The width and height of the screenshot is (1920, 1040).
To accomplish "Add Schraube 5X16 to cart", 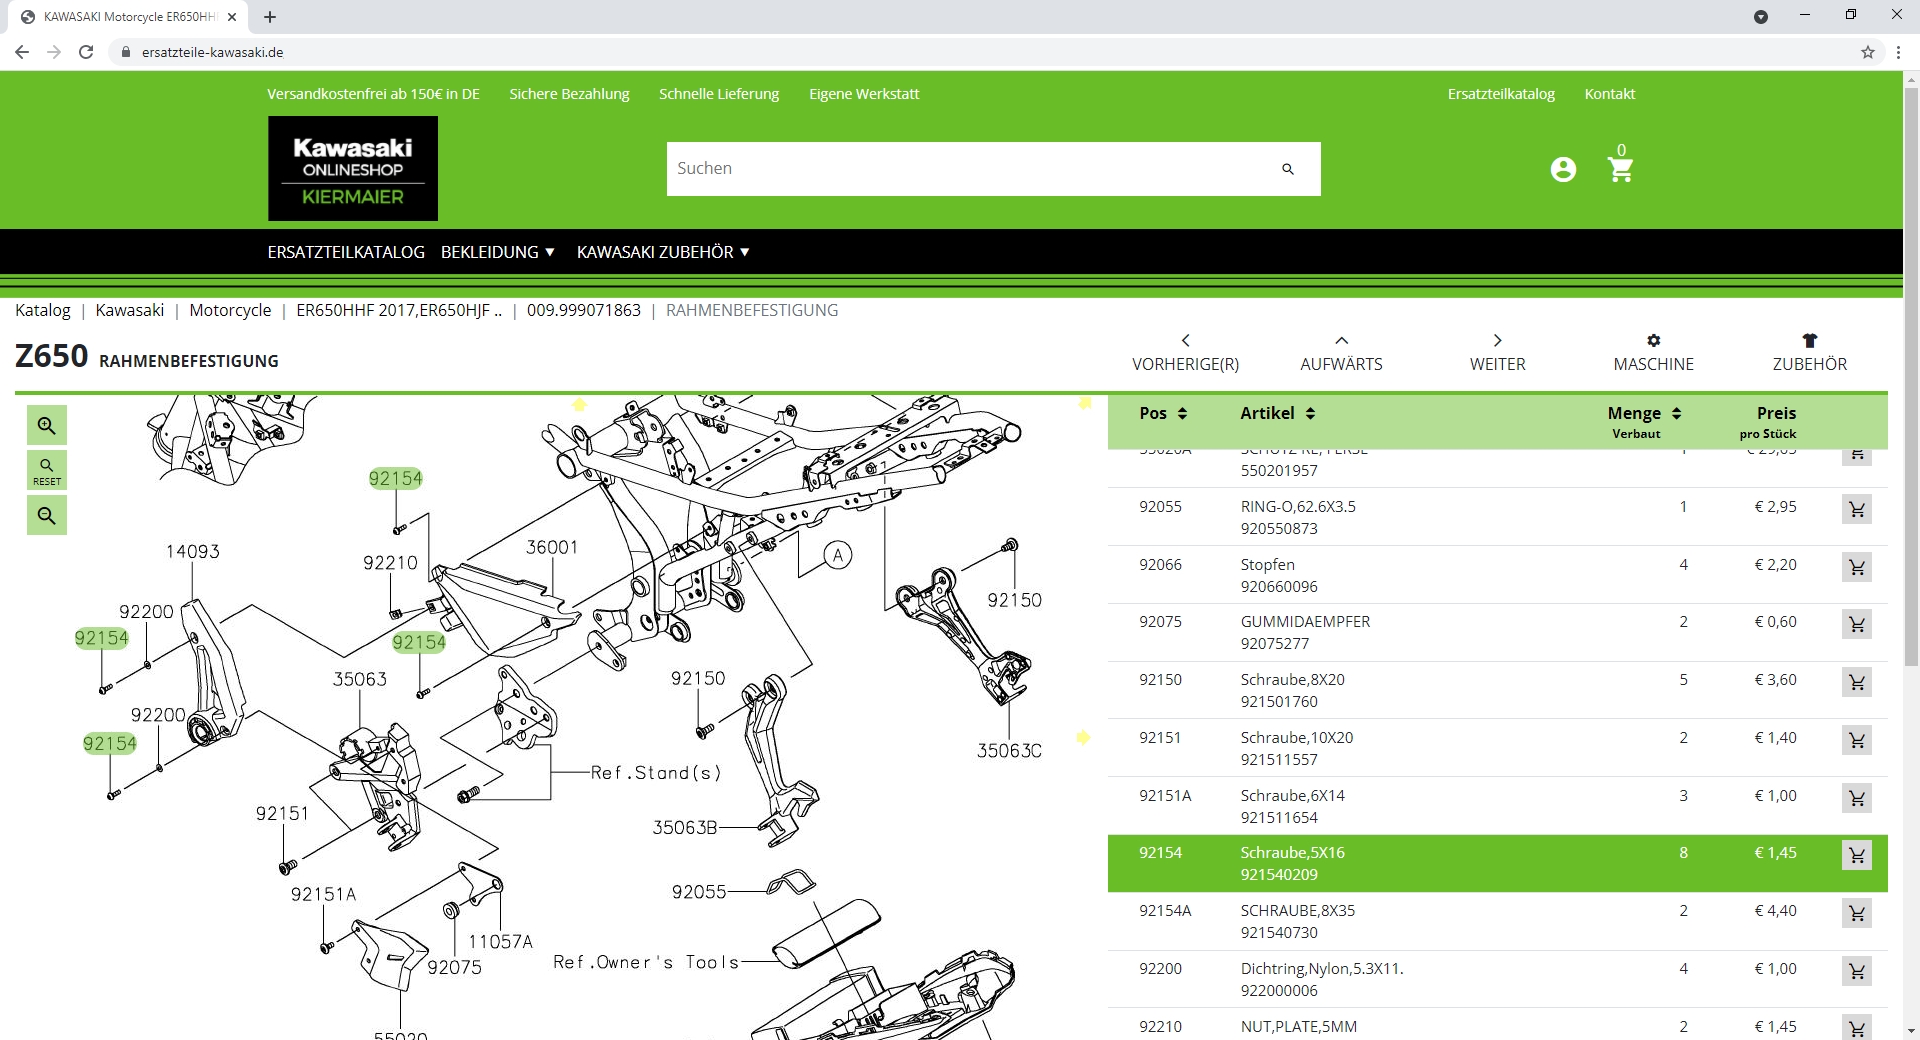I will pyautogui.click(x=1857, y=856).
